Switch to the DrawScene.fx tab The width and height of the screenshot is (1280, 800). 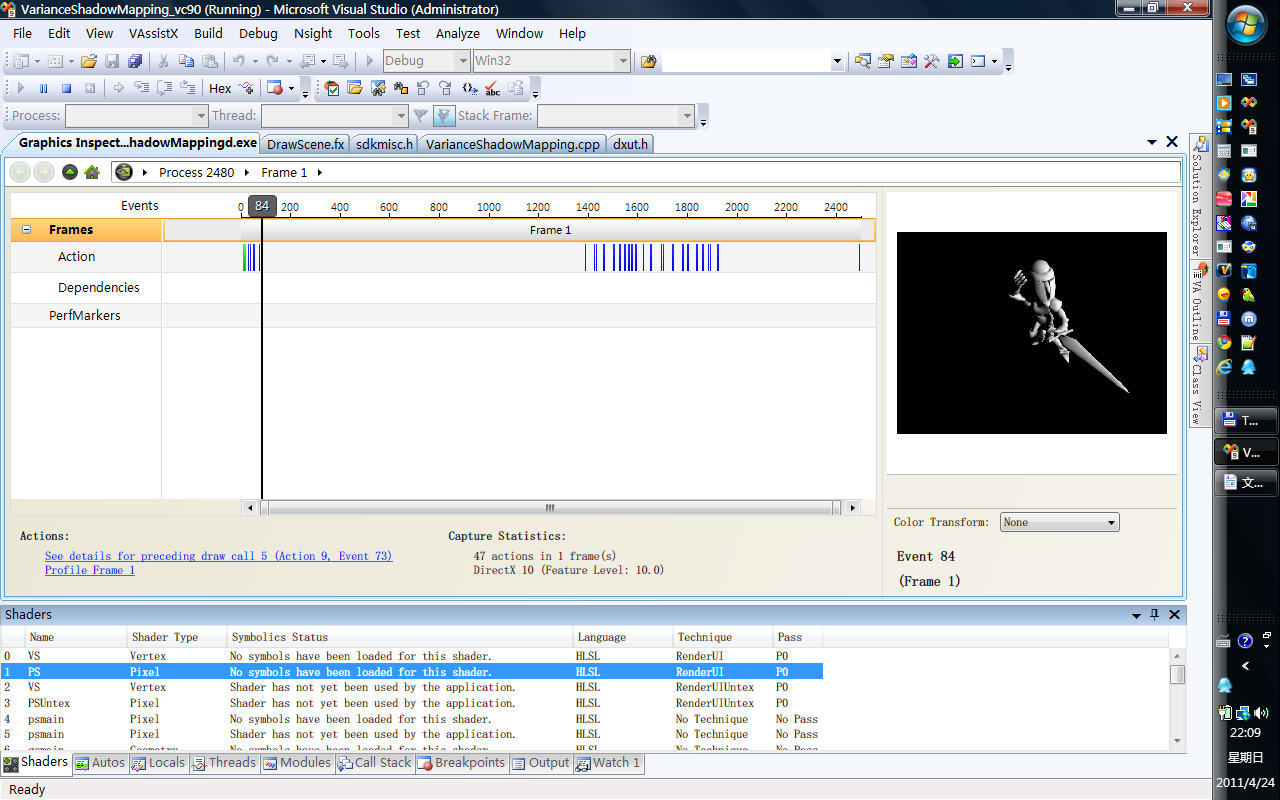(x=306, y=144)
